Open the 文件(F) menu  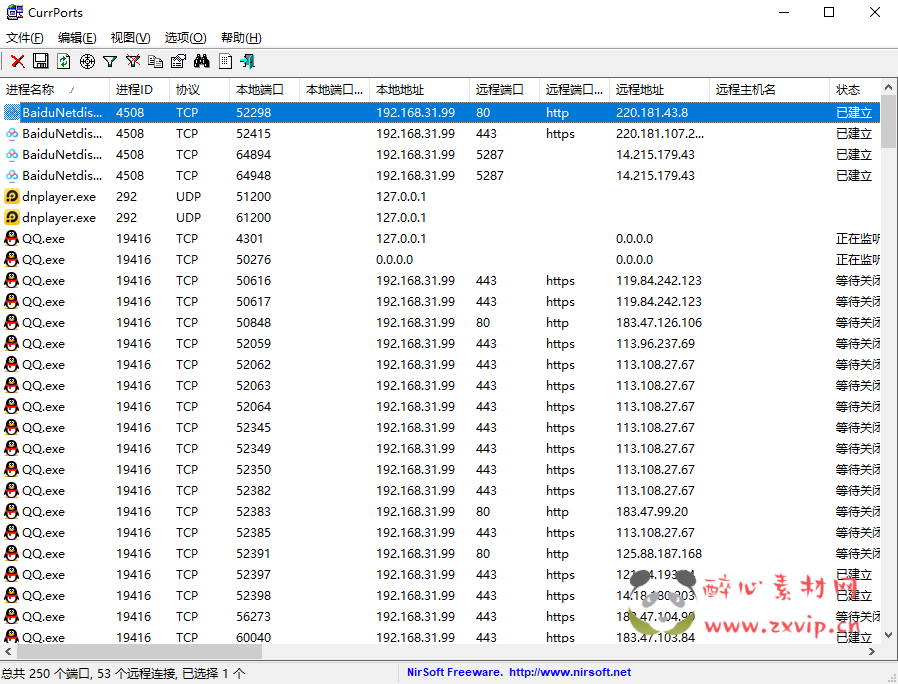[25, 38]
